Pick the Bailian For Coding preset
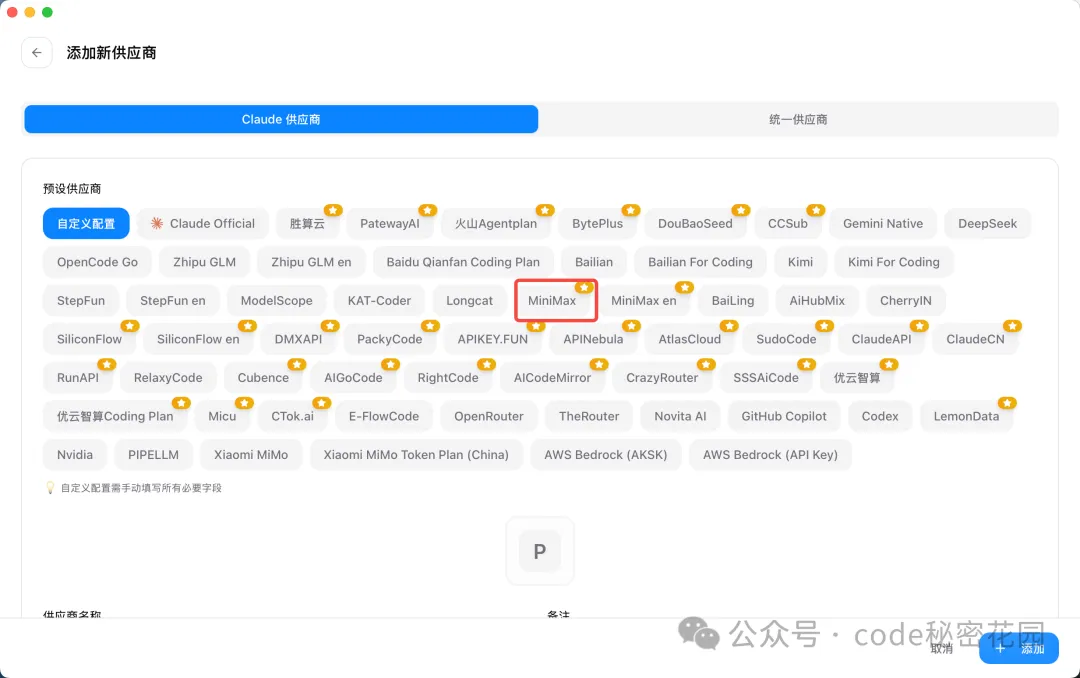Image resolution: width=1080 pixels, height=678 pixels. pyautogui.click(x=700, y=262)
